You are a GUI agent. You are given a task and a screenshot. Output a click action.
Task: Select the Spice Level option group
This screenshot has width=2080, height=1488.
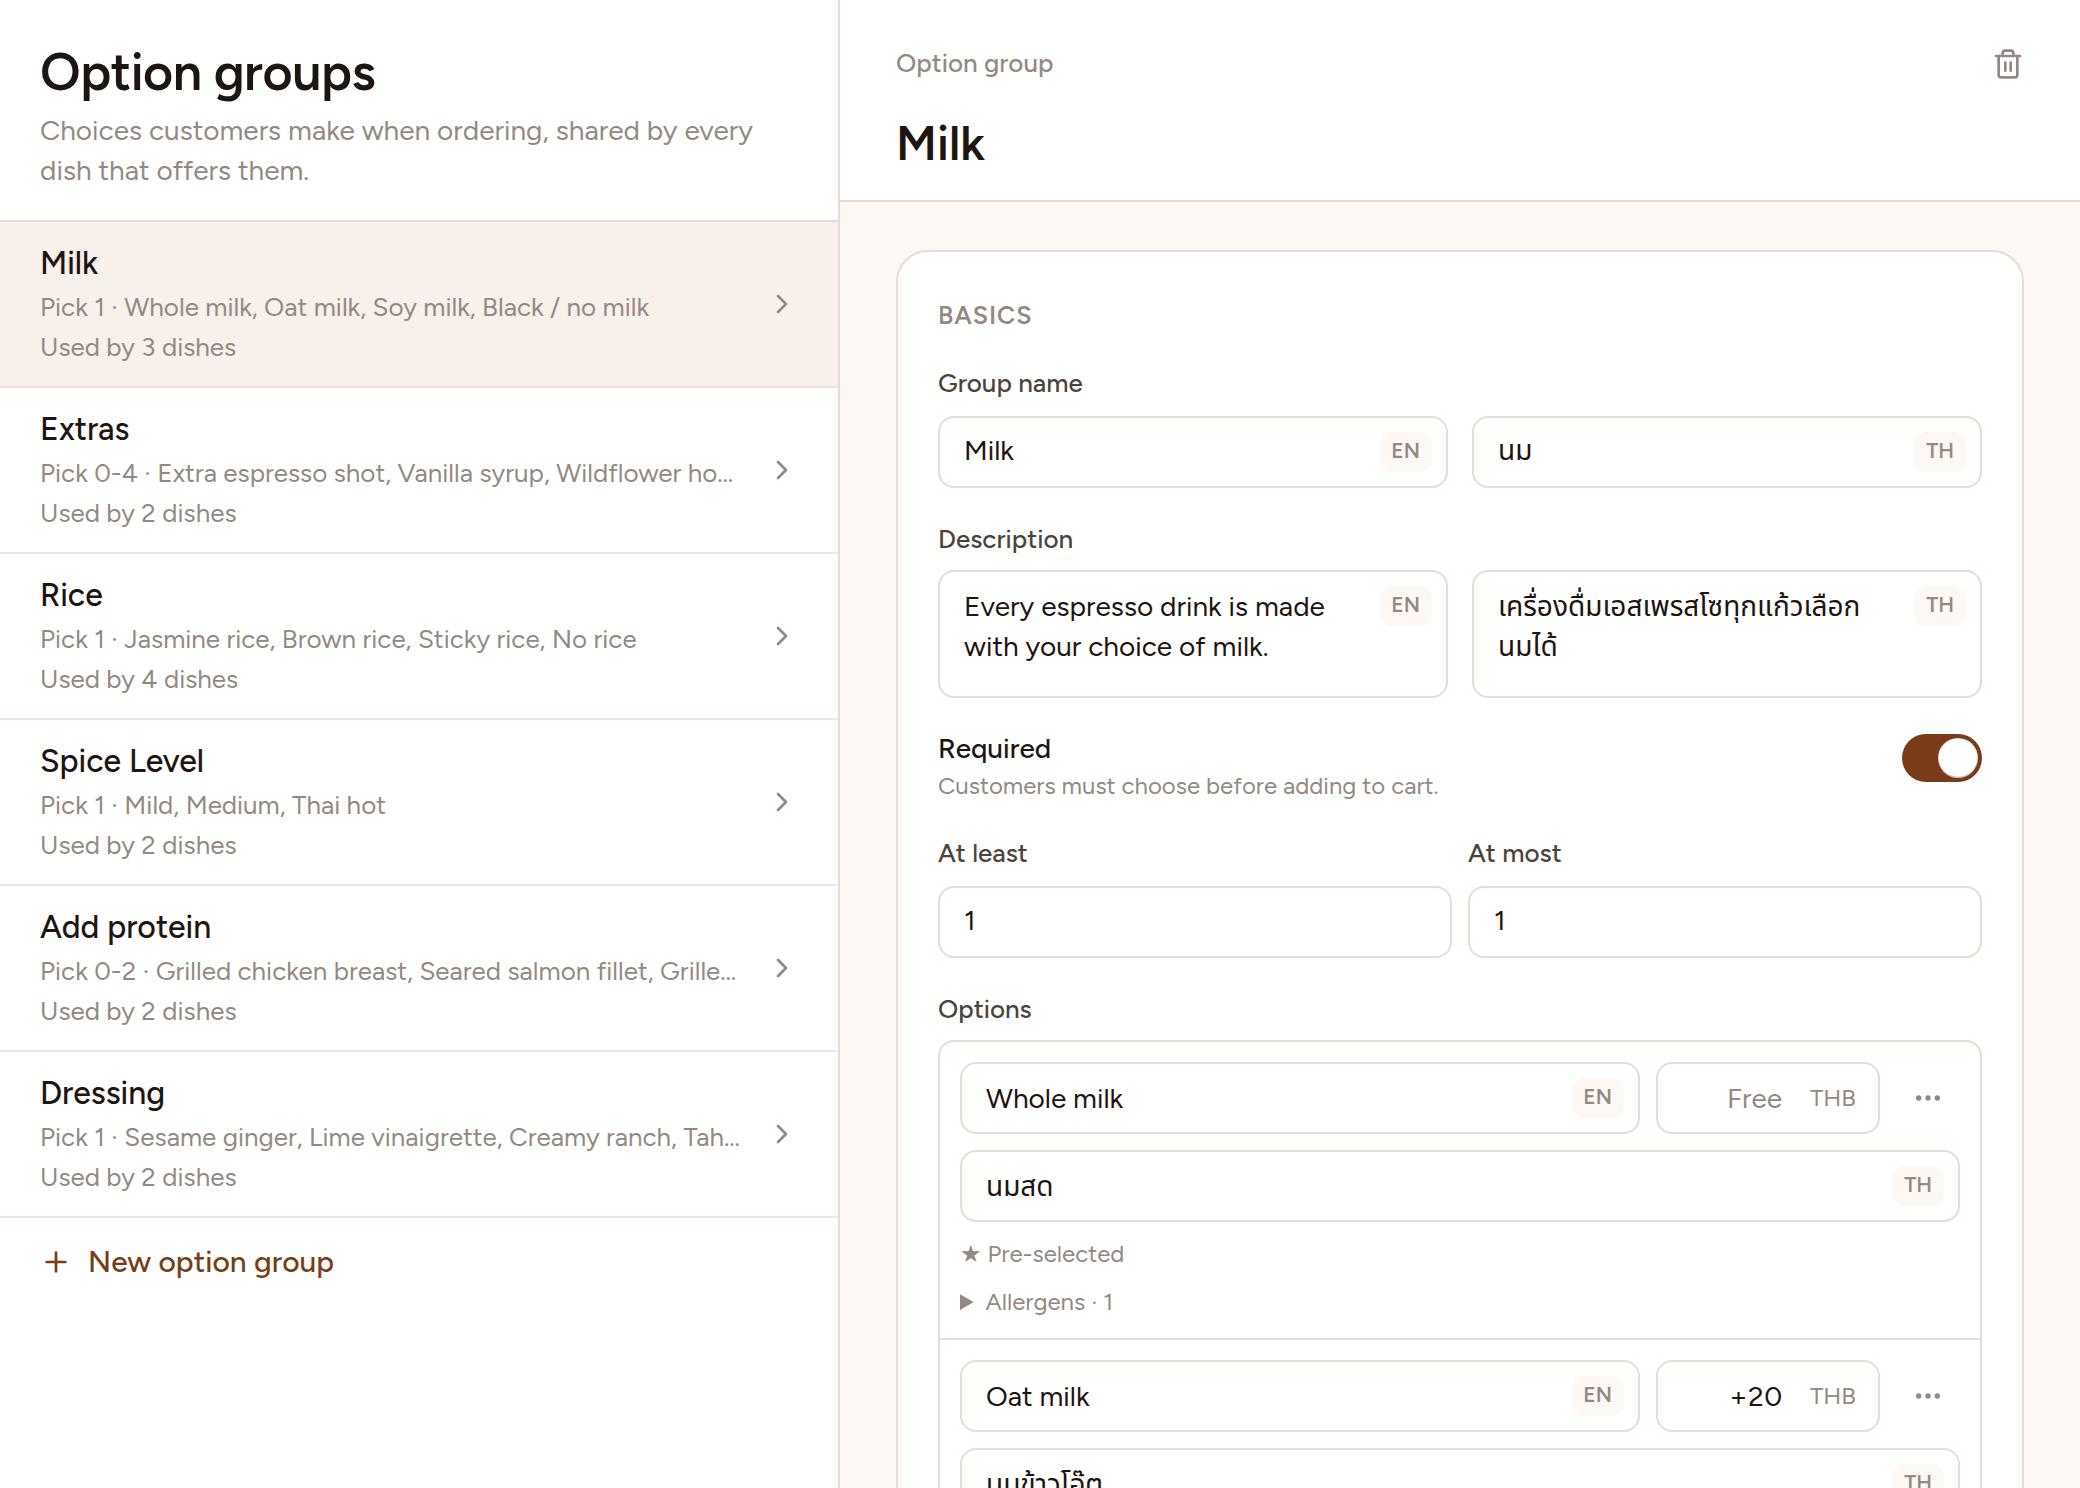point(419,802)
